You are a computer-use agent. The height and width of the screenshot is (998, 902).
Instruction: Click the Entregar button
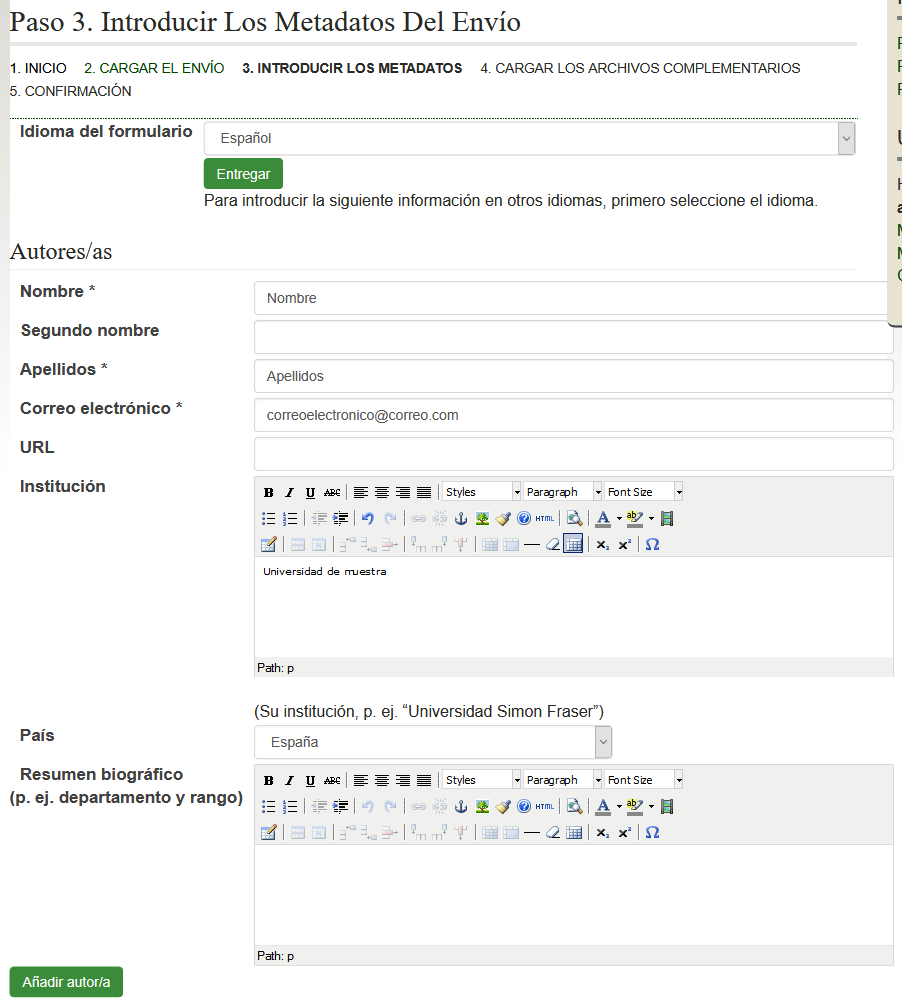pos(243,174)
